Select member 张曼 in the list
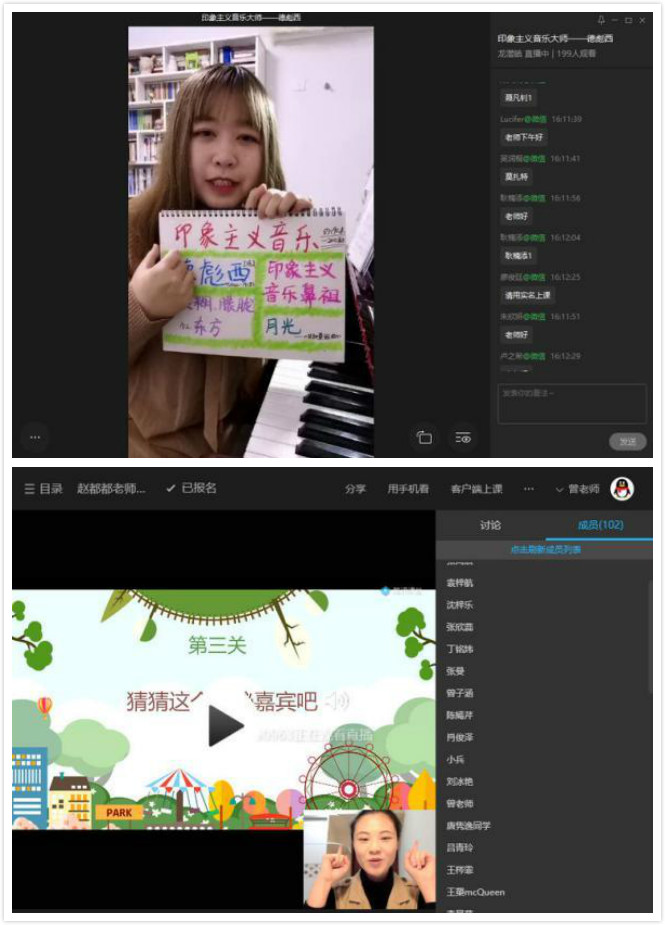 (x=455, y=671)
